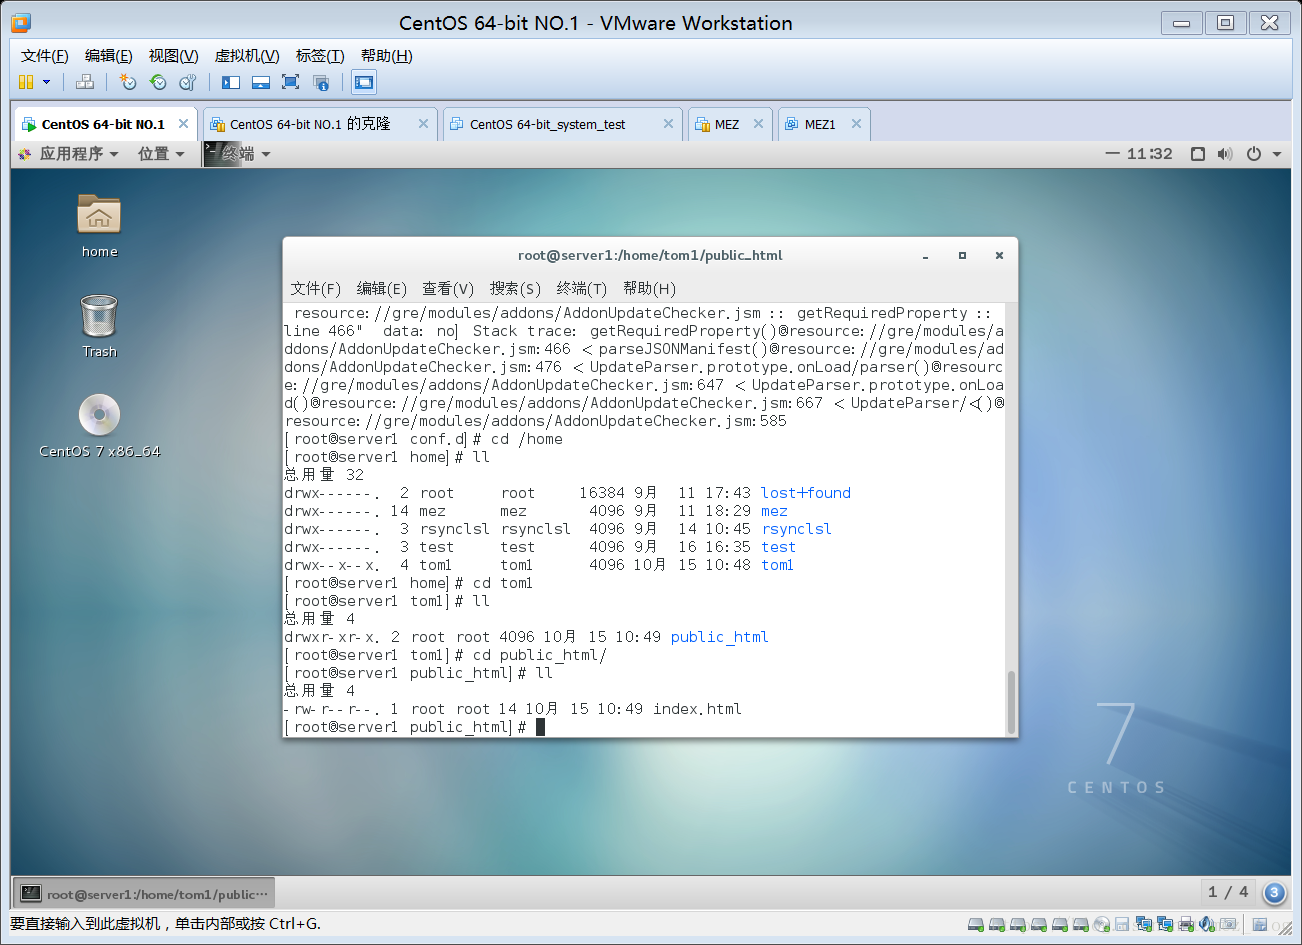This screenshot has width=1302, height=945.
Task: Click the terminal vertical scrollbar thumb
Action: pos(1011,701)
